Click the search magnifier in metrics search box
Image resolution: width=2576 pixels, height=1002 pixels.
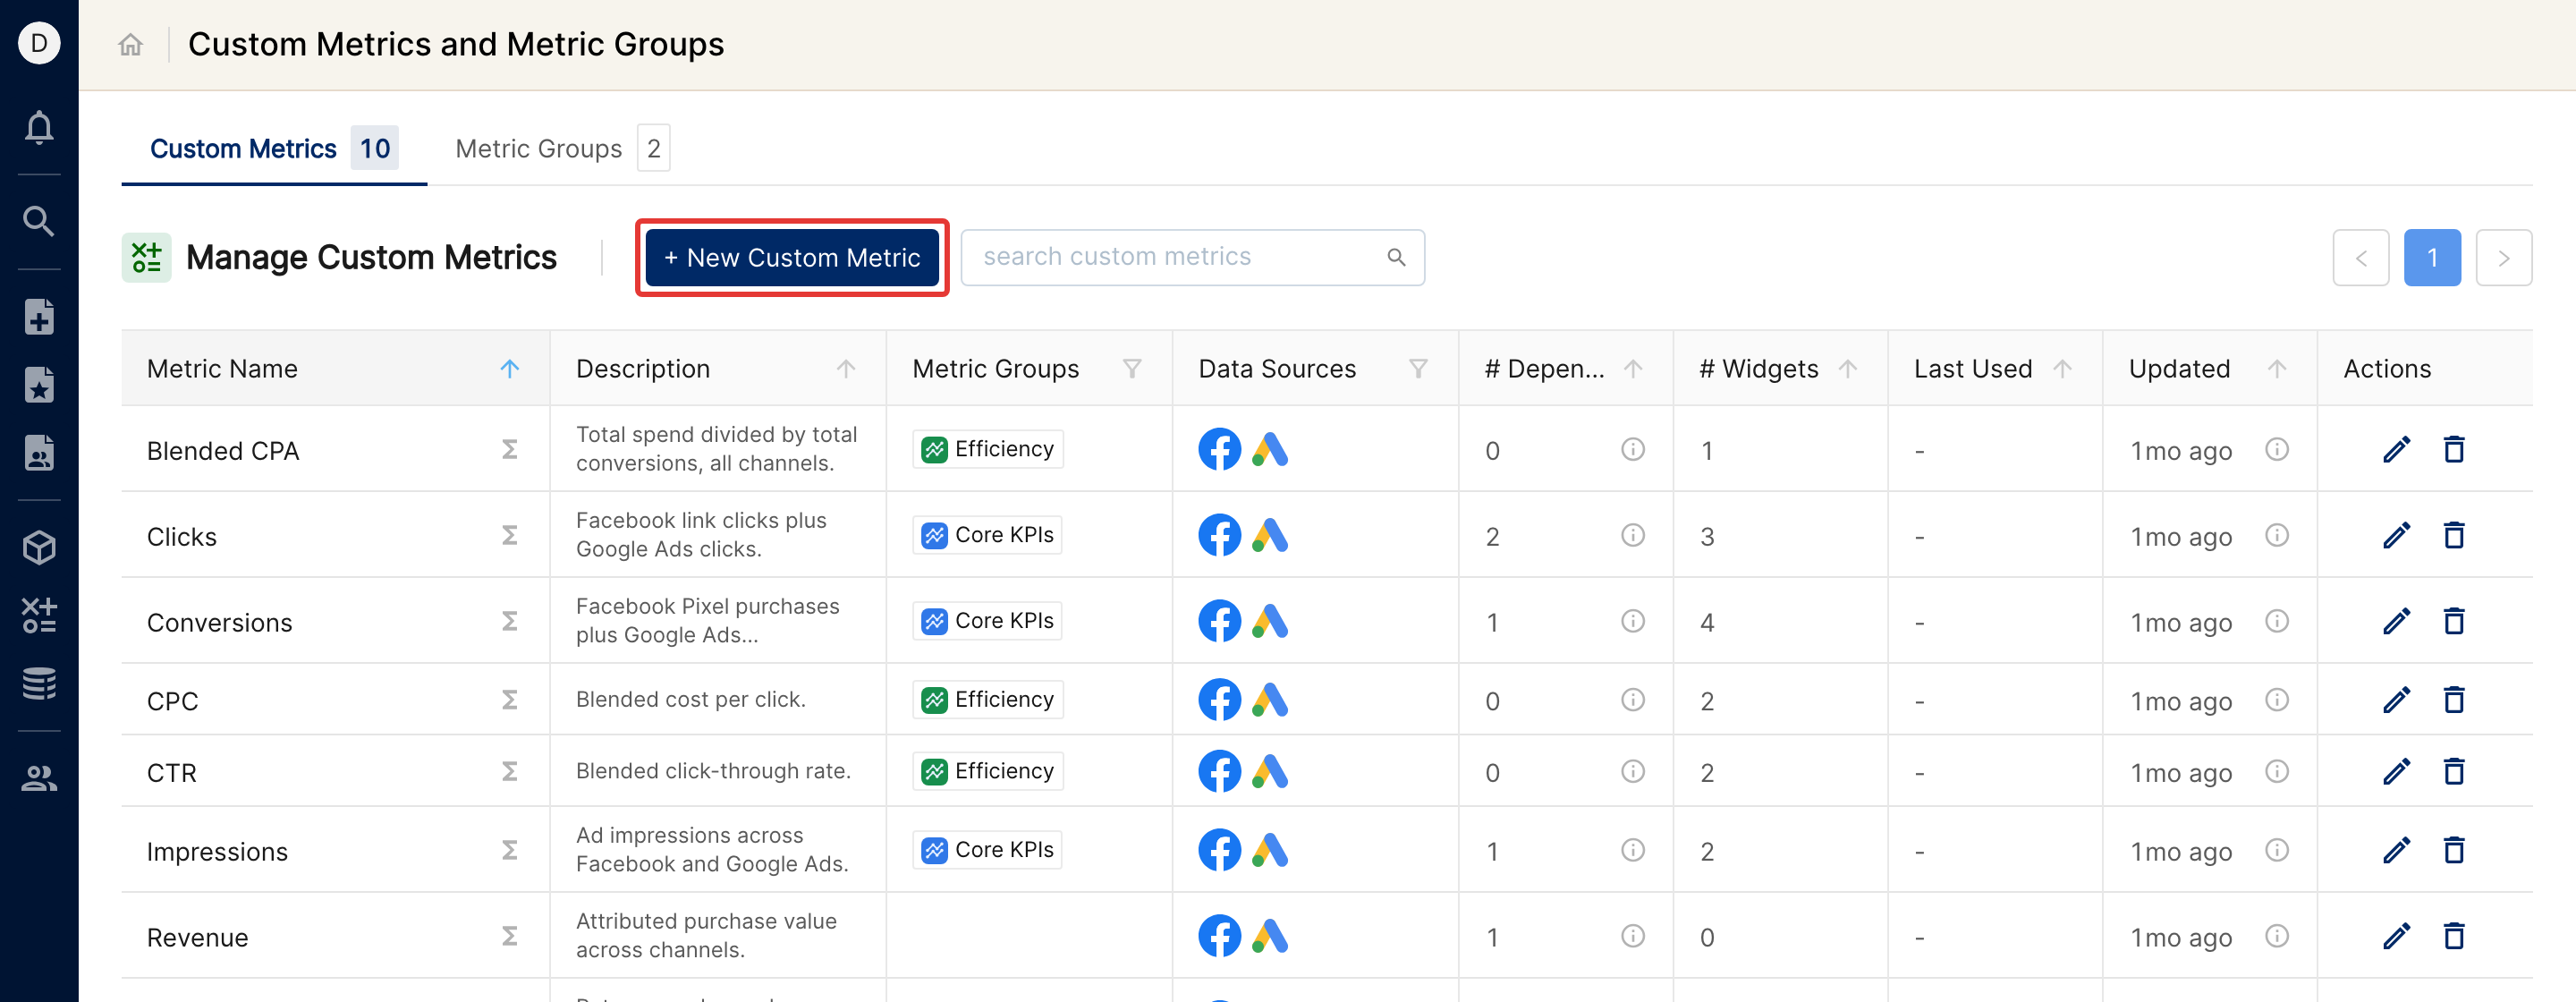[x=1397, y=258]
